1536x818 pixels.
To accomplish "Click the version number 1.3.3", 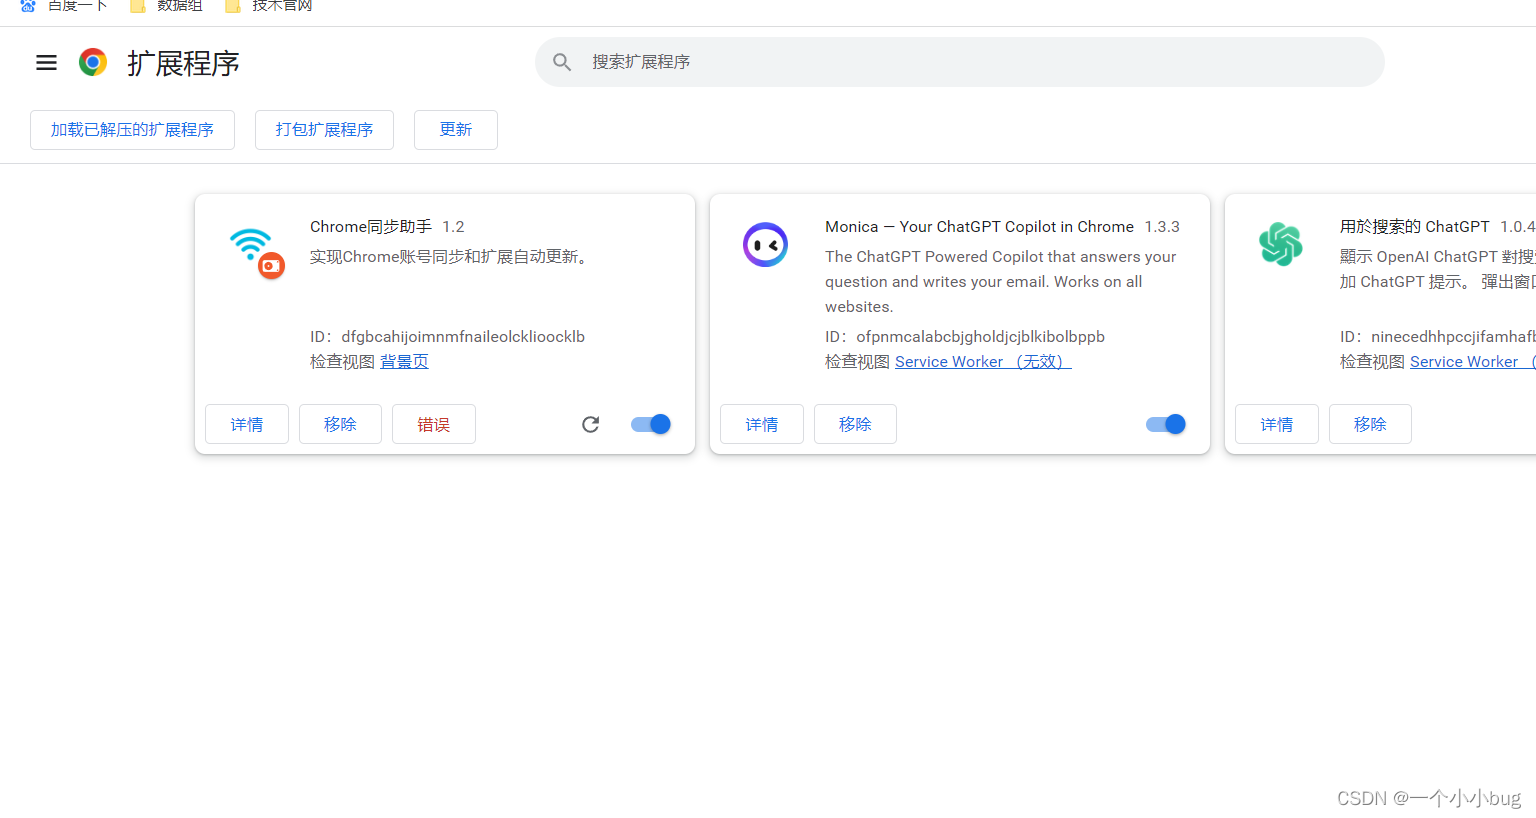I will click(x=1162, y=227).
